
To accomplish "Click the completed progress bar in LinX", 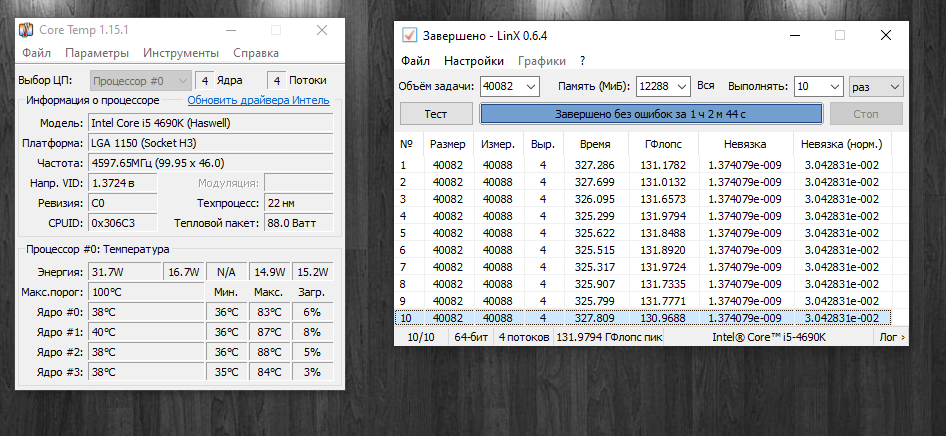I will (x=651, y=113).
